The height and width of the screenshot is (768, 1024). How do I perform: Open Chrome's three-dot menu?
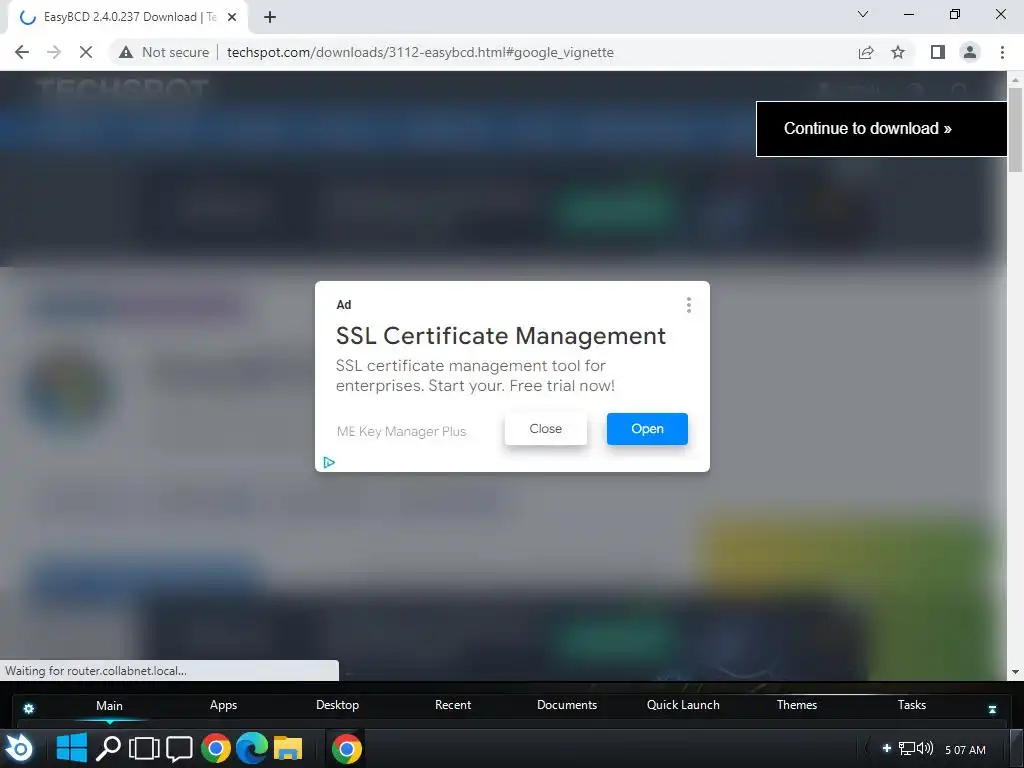coord(1002,52)
